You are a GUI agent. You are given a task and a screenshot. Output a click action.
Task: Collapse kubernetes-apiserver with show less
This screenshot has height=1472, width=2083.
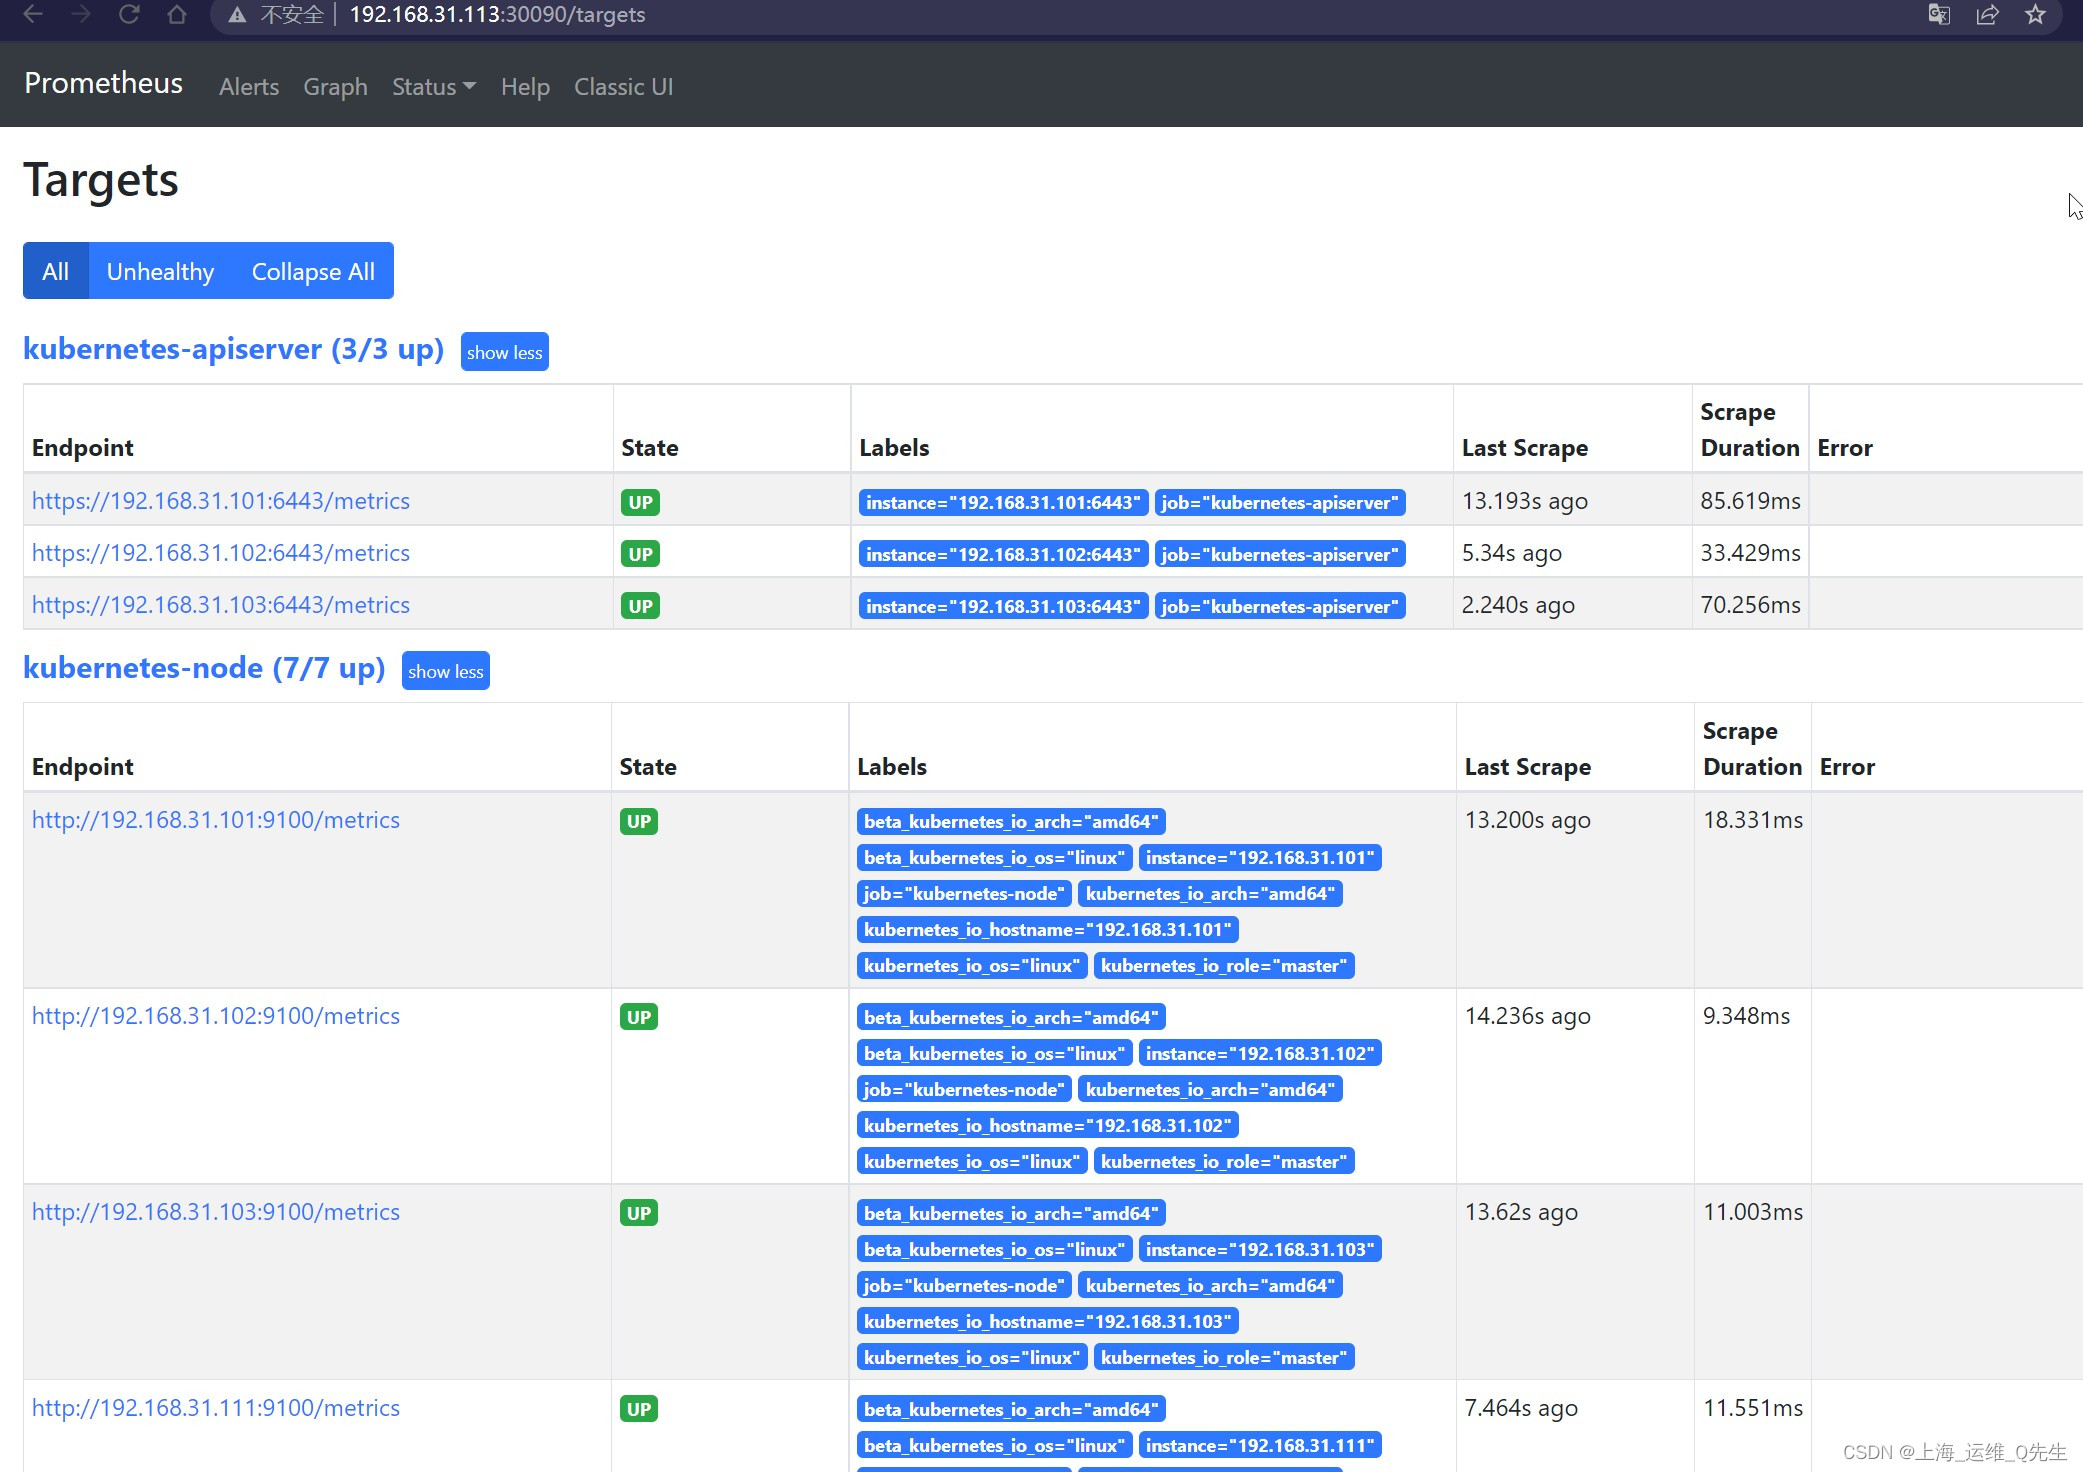pyautogui.click(x=504, y=352)
